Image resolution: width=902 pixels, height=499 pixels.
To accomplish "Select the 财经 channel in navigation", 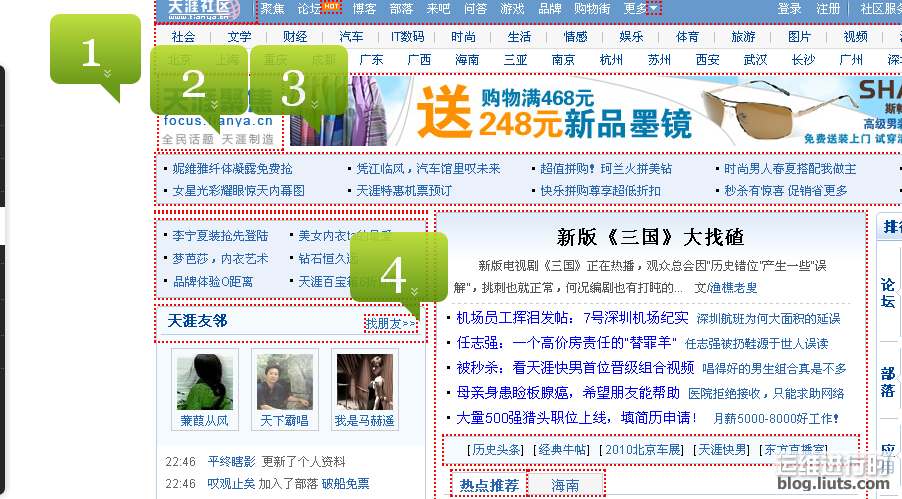I will point(295,37).
